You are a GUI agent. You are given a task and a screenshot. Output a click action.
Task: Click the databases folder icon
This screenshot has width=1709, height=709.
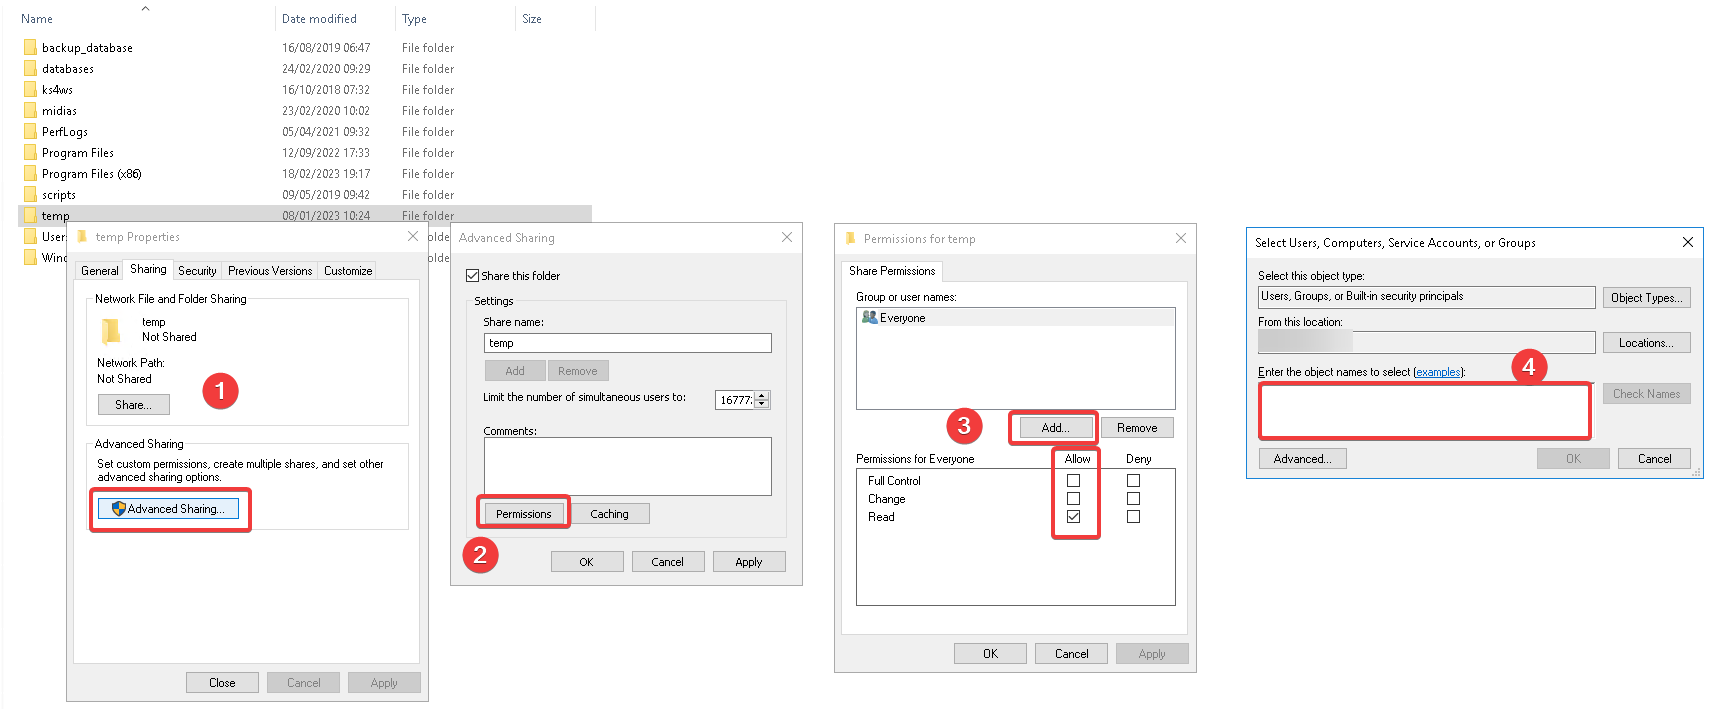coord(30,69)
